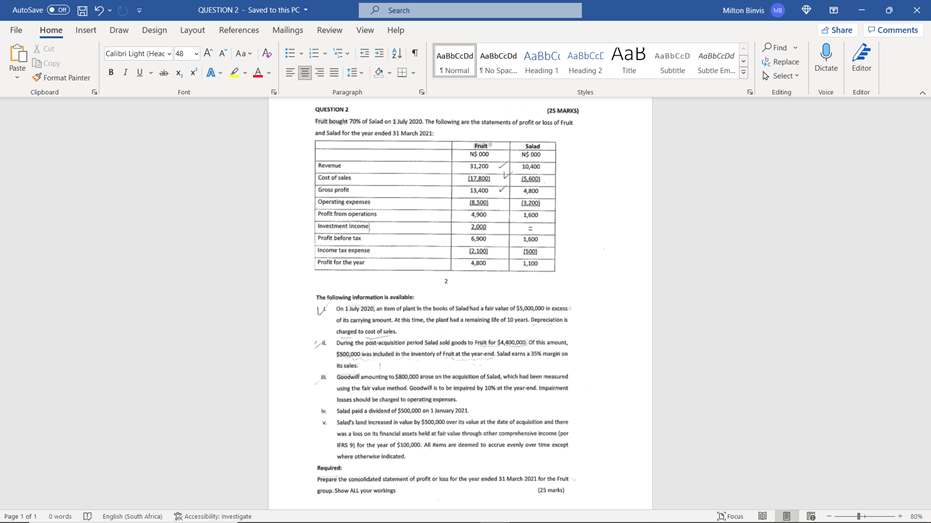Open the font size dropdown

[x=196, y=53]
